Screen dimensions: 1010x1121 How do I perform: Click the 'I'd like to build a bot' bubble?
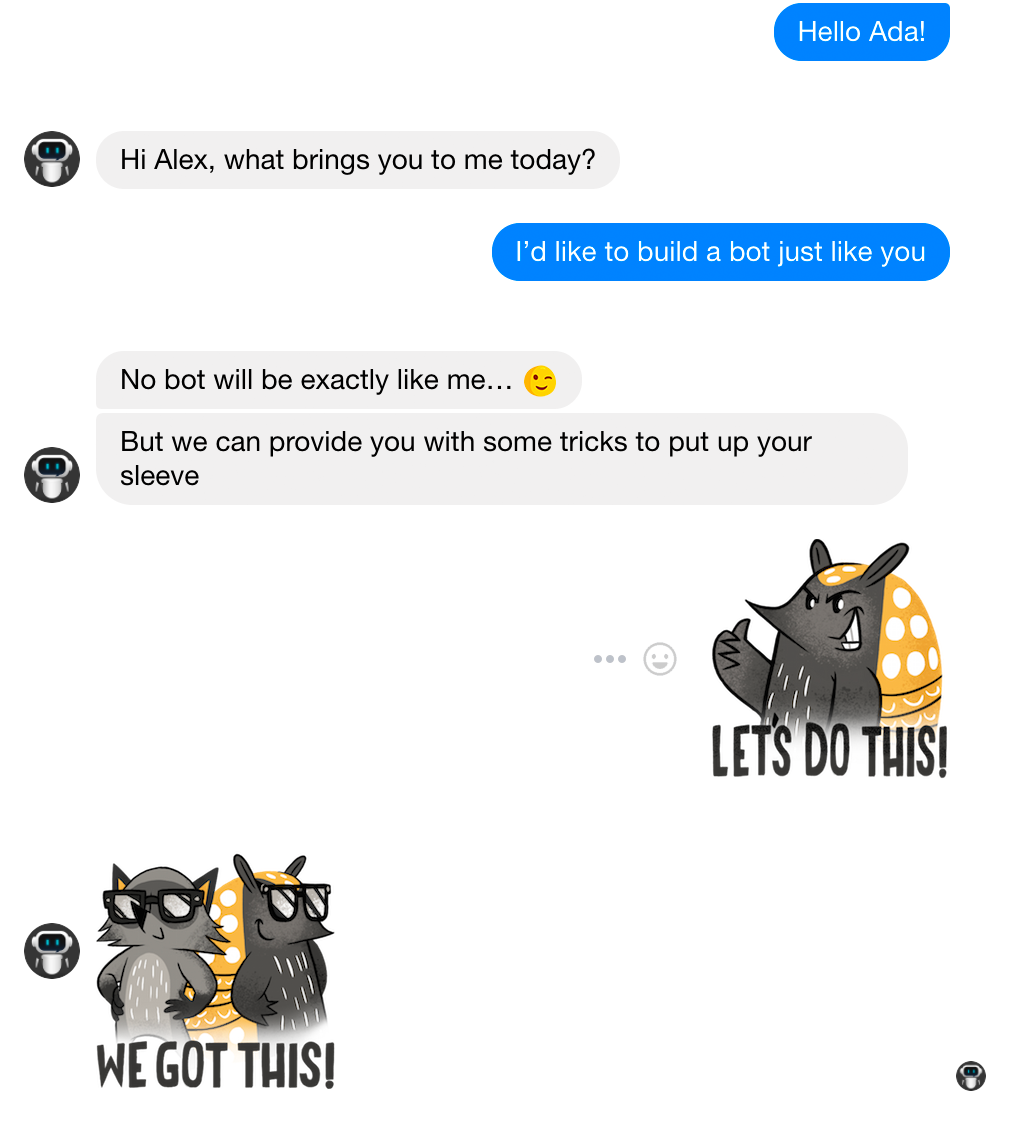point(721,252)
